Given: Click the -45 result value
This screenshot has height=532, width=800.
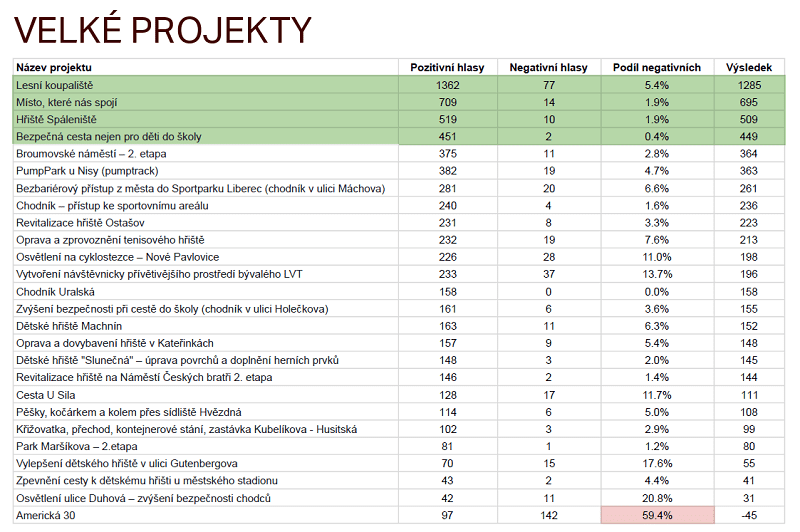Looking at the screenshot, I should pos(749,515).
